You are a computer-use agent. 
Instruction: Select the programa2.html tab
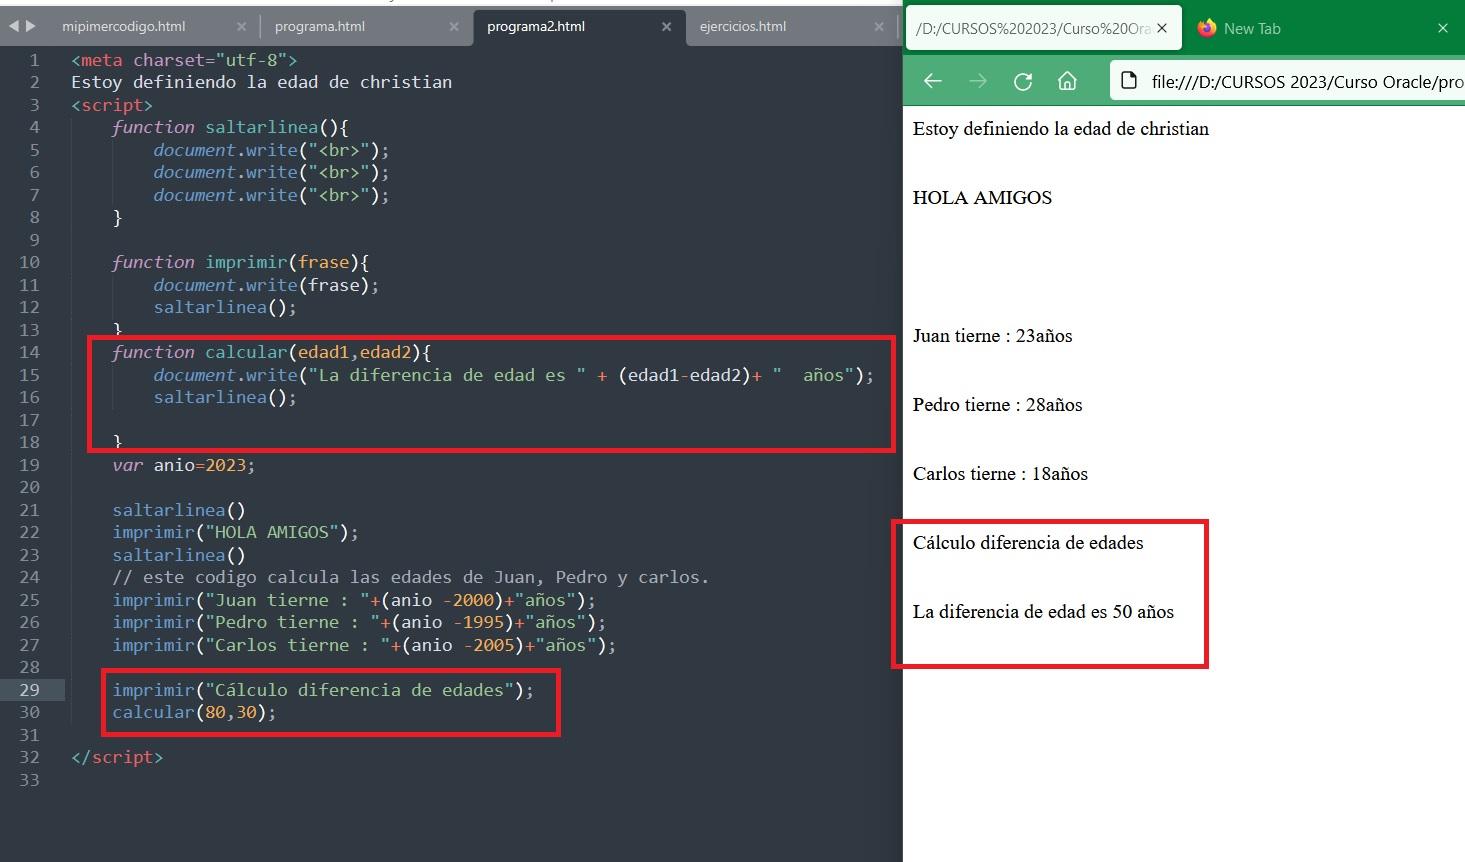click(536, 27)
